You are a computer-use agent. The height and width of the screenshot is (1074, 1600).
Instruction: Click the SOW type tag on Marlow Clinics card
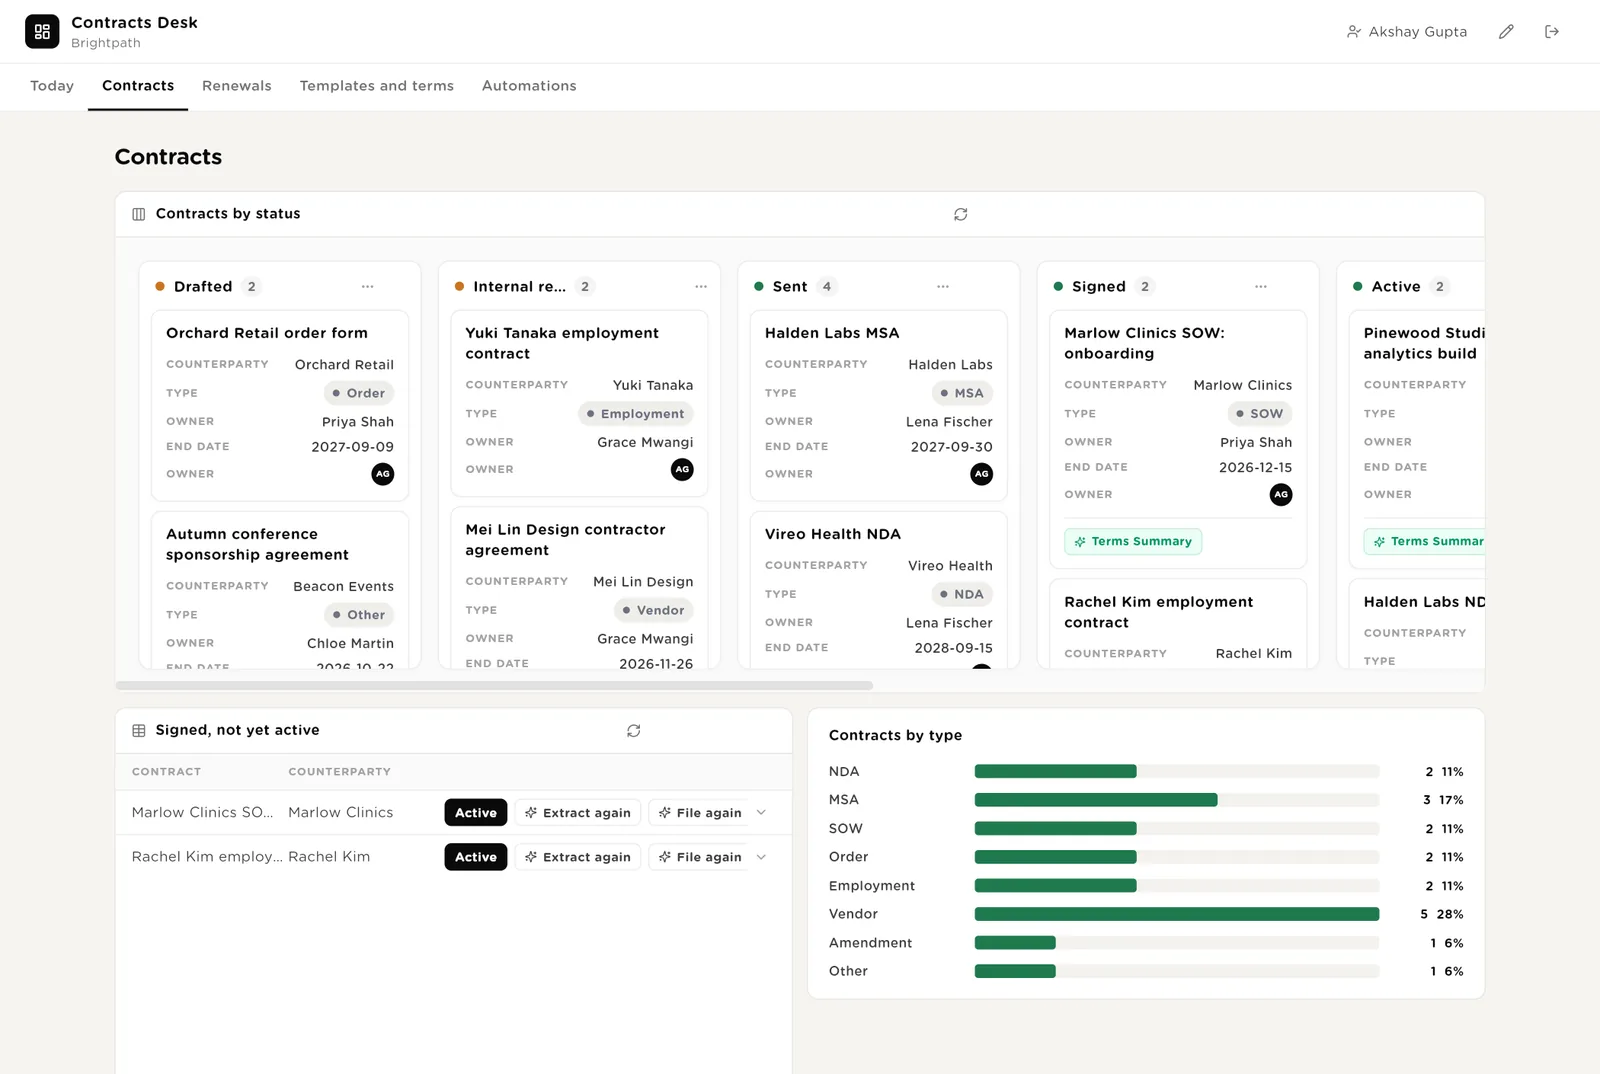(x=1260, y=414)
